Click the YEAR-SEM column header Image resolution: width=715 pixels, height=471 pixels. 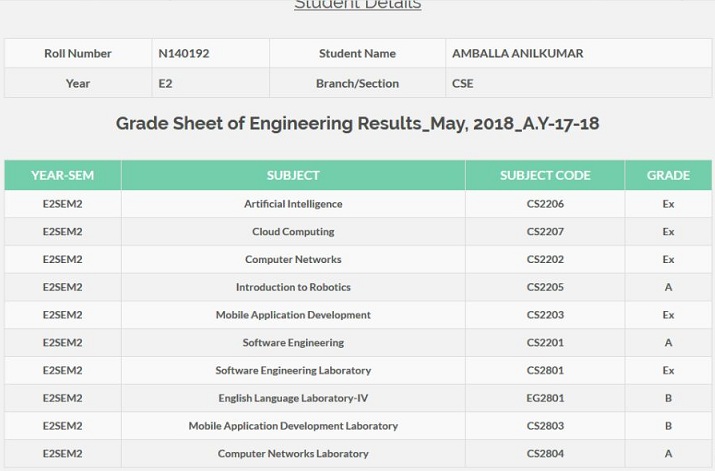pyautogui.click(x=63, y=175)
